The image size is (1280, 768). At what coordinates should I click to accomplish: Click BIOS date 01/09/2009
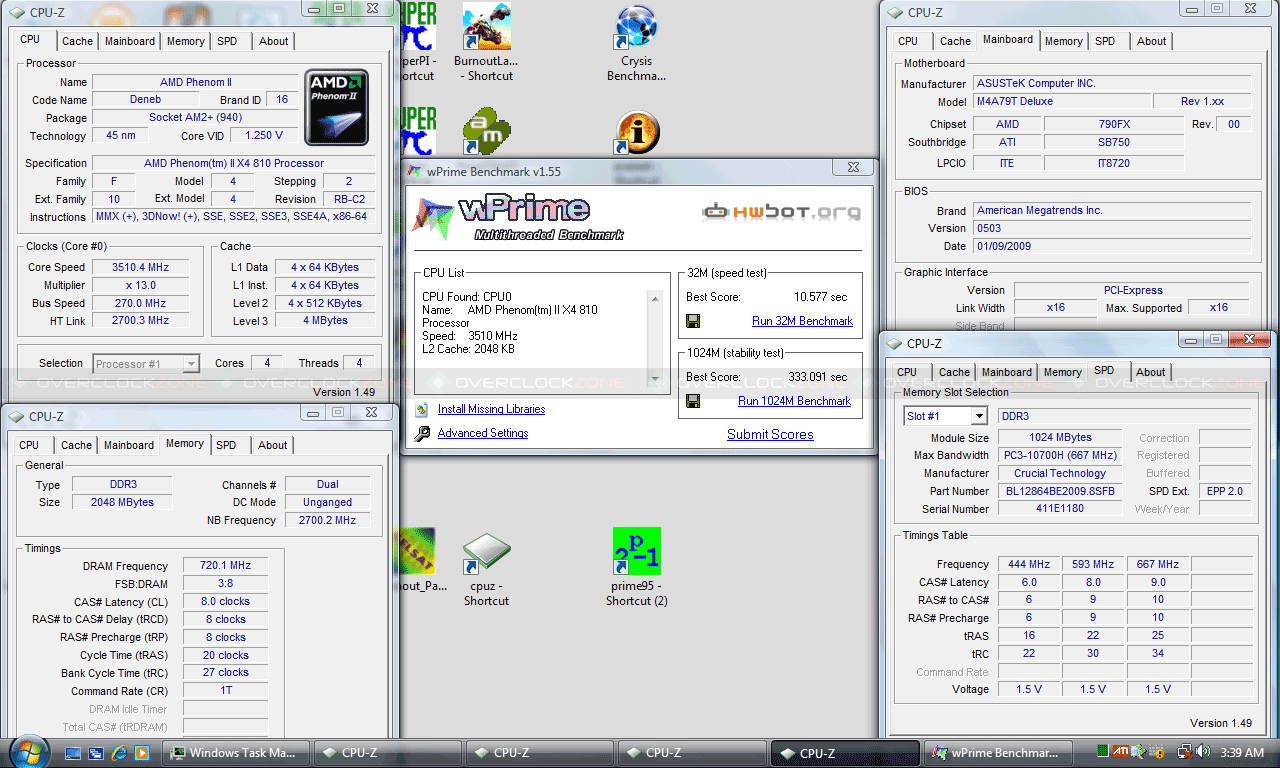(x=1111, y=246)
